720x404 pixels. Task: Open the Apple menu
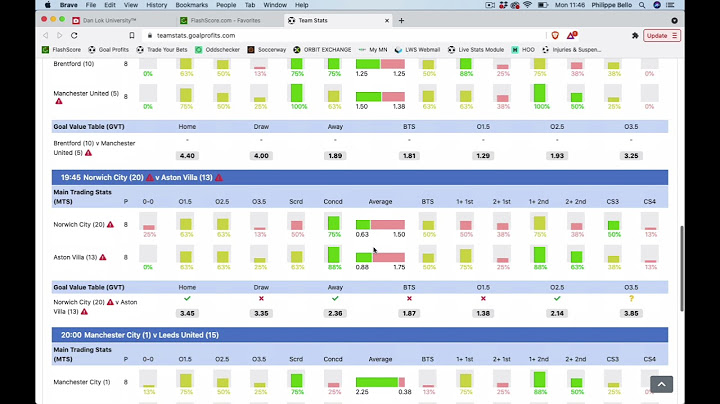point(48,5)
